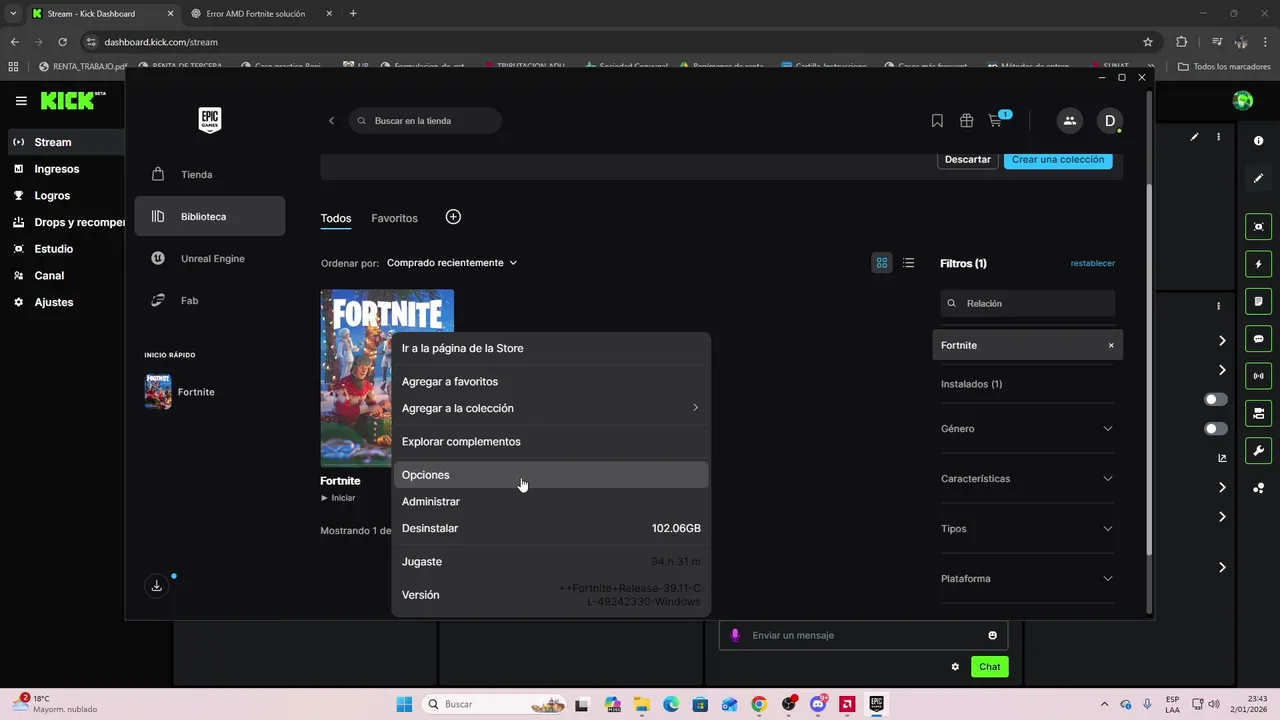Select Administrar in the context menu
1280x720 pixels.
[x=551, y=501]
